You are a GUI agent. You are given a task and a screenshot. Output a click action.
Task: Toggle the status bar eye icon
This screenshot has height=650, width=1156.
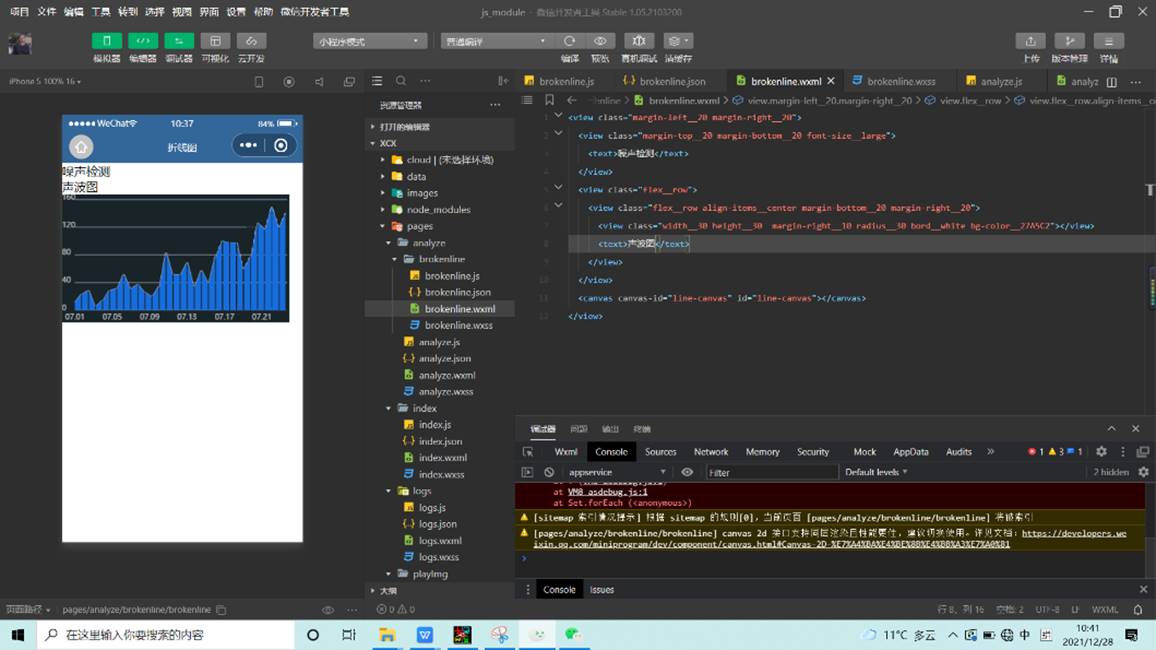click(328, 610)
